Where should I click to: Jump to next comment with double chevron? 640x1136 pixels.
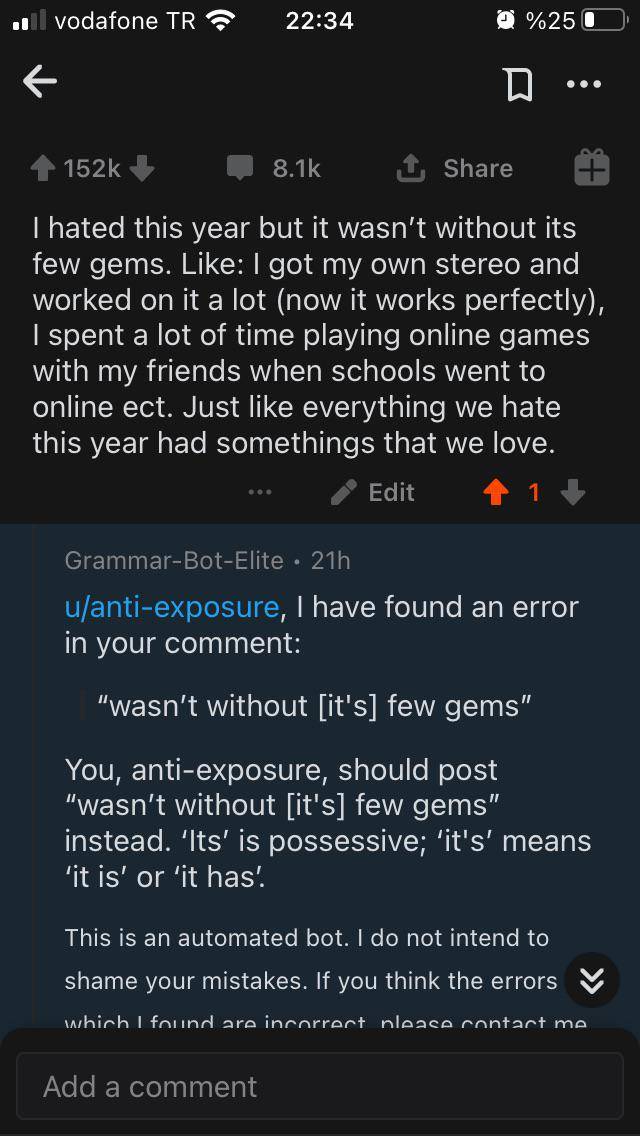click(x=592, y=981)
